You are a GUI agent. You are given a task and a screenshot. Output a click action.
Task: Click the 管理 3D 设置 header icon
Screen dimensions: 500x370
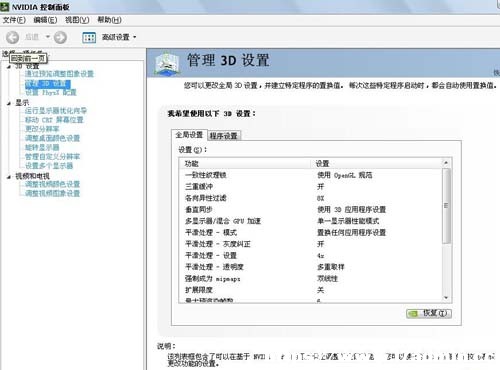167,63
